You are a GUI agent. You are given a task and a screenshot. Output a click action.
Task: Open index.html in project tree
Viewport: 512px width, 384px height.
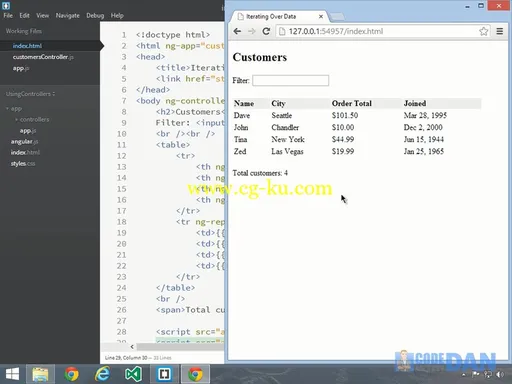pyautogui.click(x=25, y=152)
